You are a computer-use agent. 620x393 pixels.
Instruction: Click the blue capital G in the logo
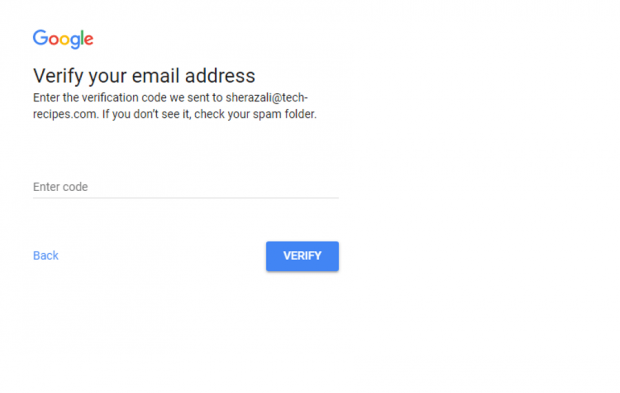40,38
